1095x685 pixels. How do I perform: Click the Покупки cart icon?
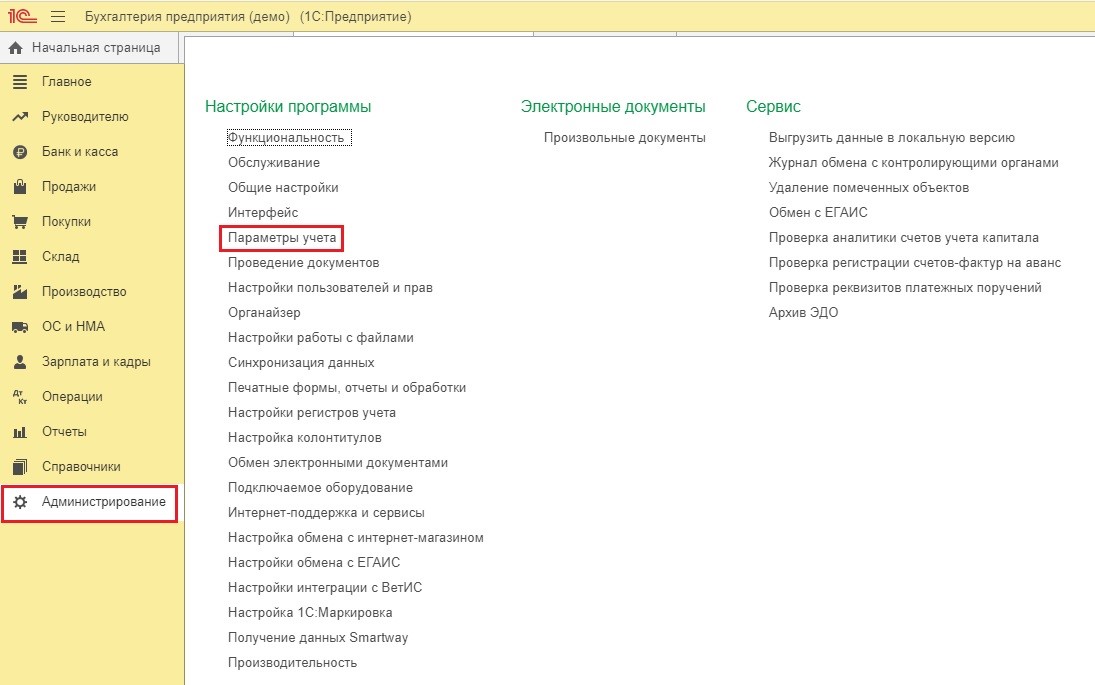coord(20,221)
